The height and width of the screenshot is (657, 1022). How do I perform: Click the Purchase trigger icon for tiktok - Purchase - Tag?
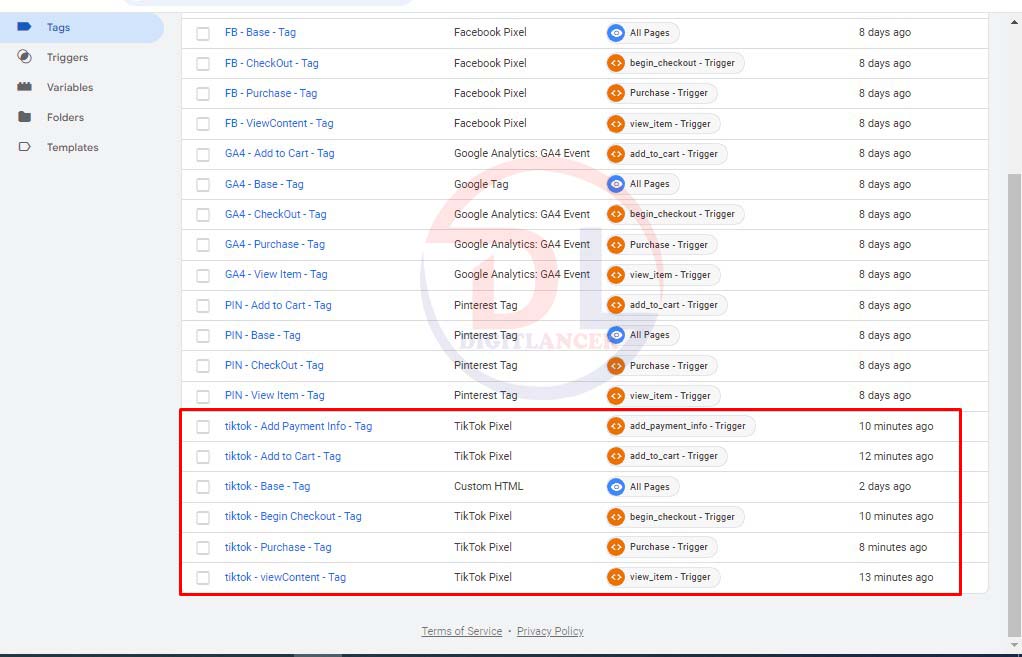(615, 547)
